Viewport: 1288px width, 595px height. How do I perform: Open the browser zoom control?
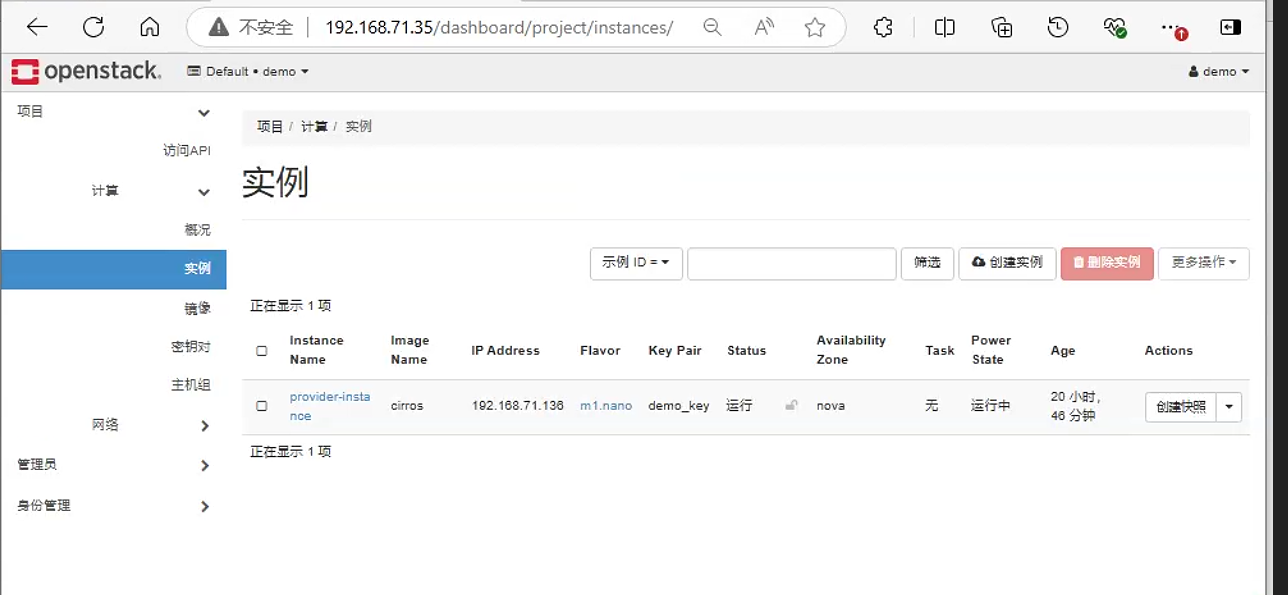pos(712,27)
